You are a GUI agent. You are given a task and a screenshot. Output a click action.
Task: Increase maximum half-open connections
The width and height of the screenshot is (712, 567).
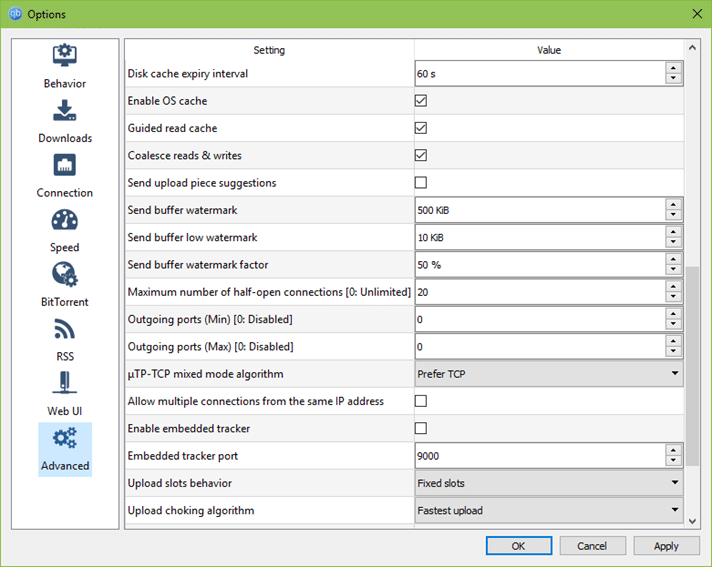pos(673,286)
